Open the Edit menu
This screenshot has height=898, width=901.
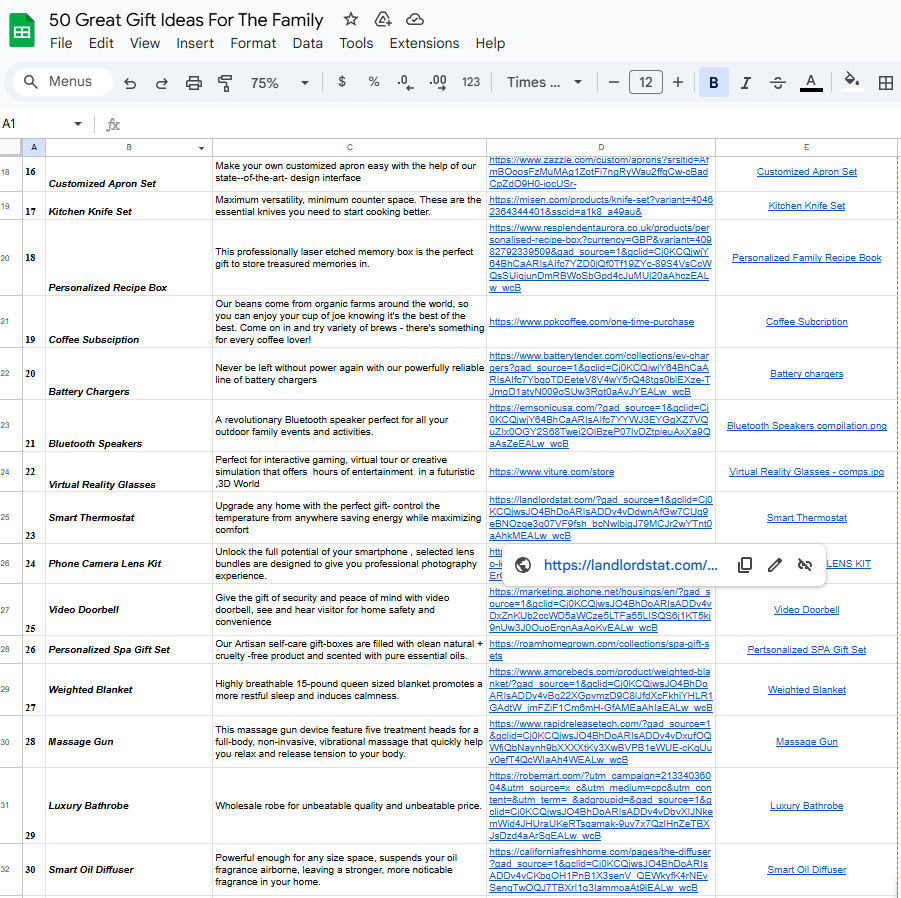(x=101, y=43)
